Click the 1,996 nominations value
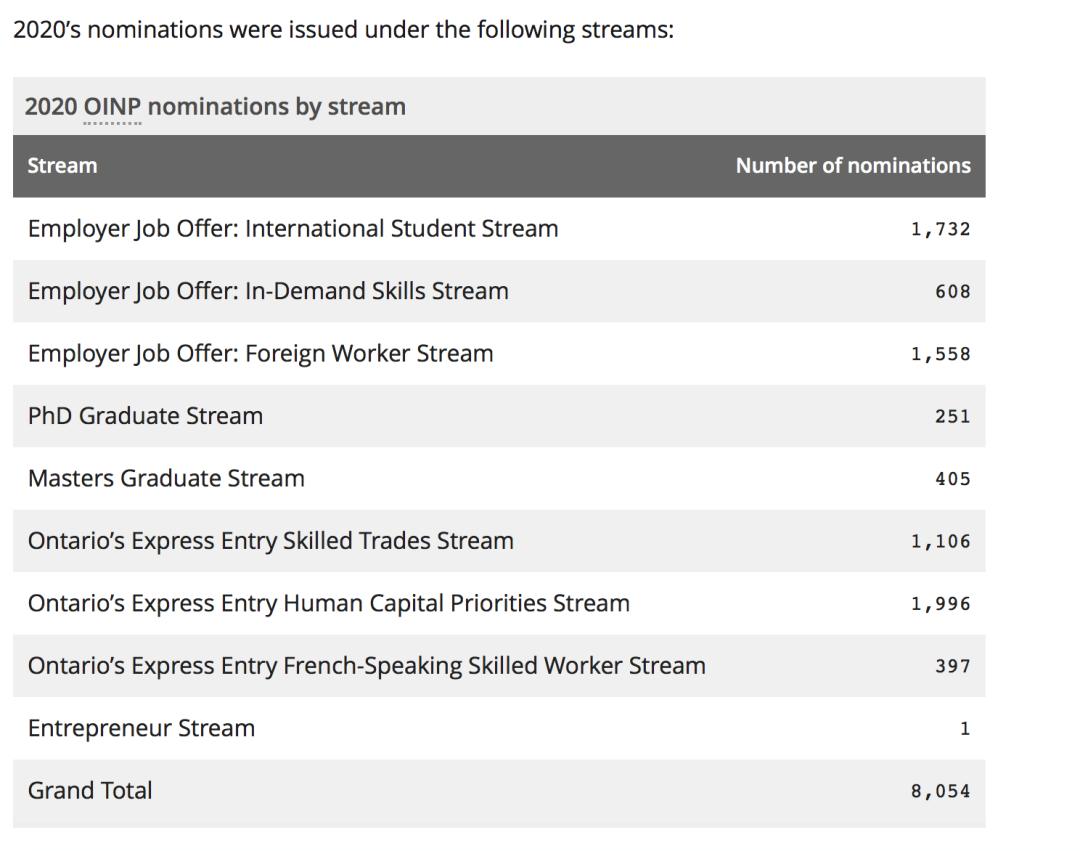 [x=939, y=604]
